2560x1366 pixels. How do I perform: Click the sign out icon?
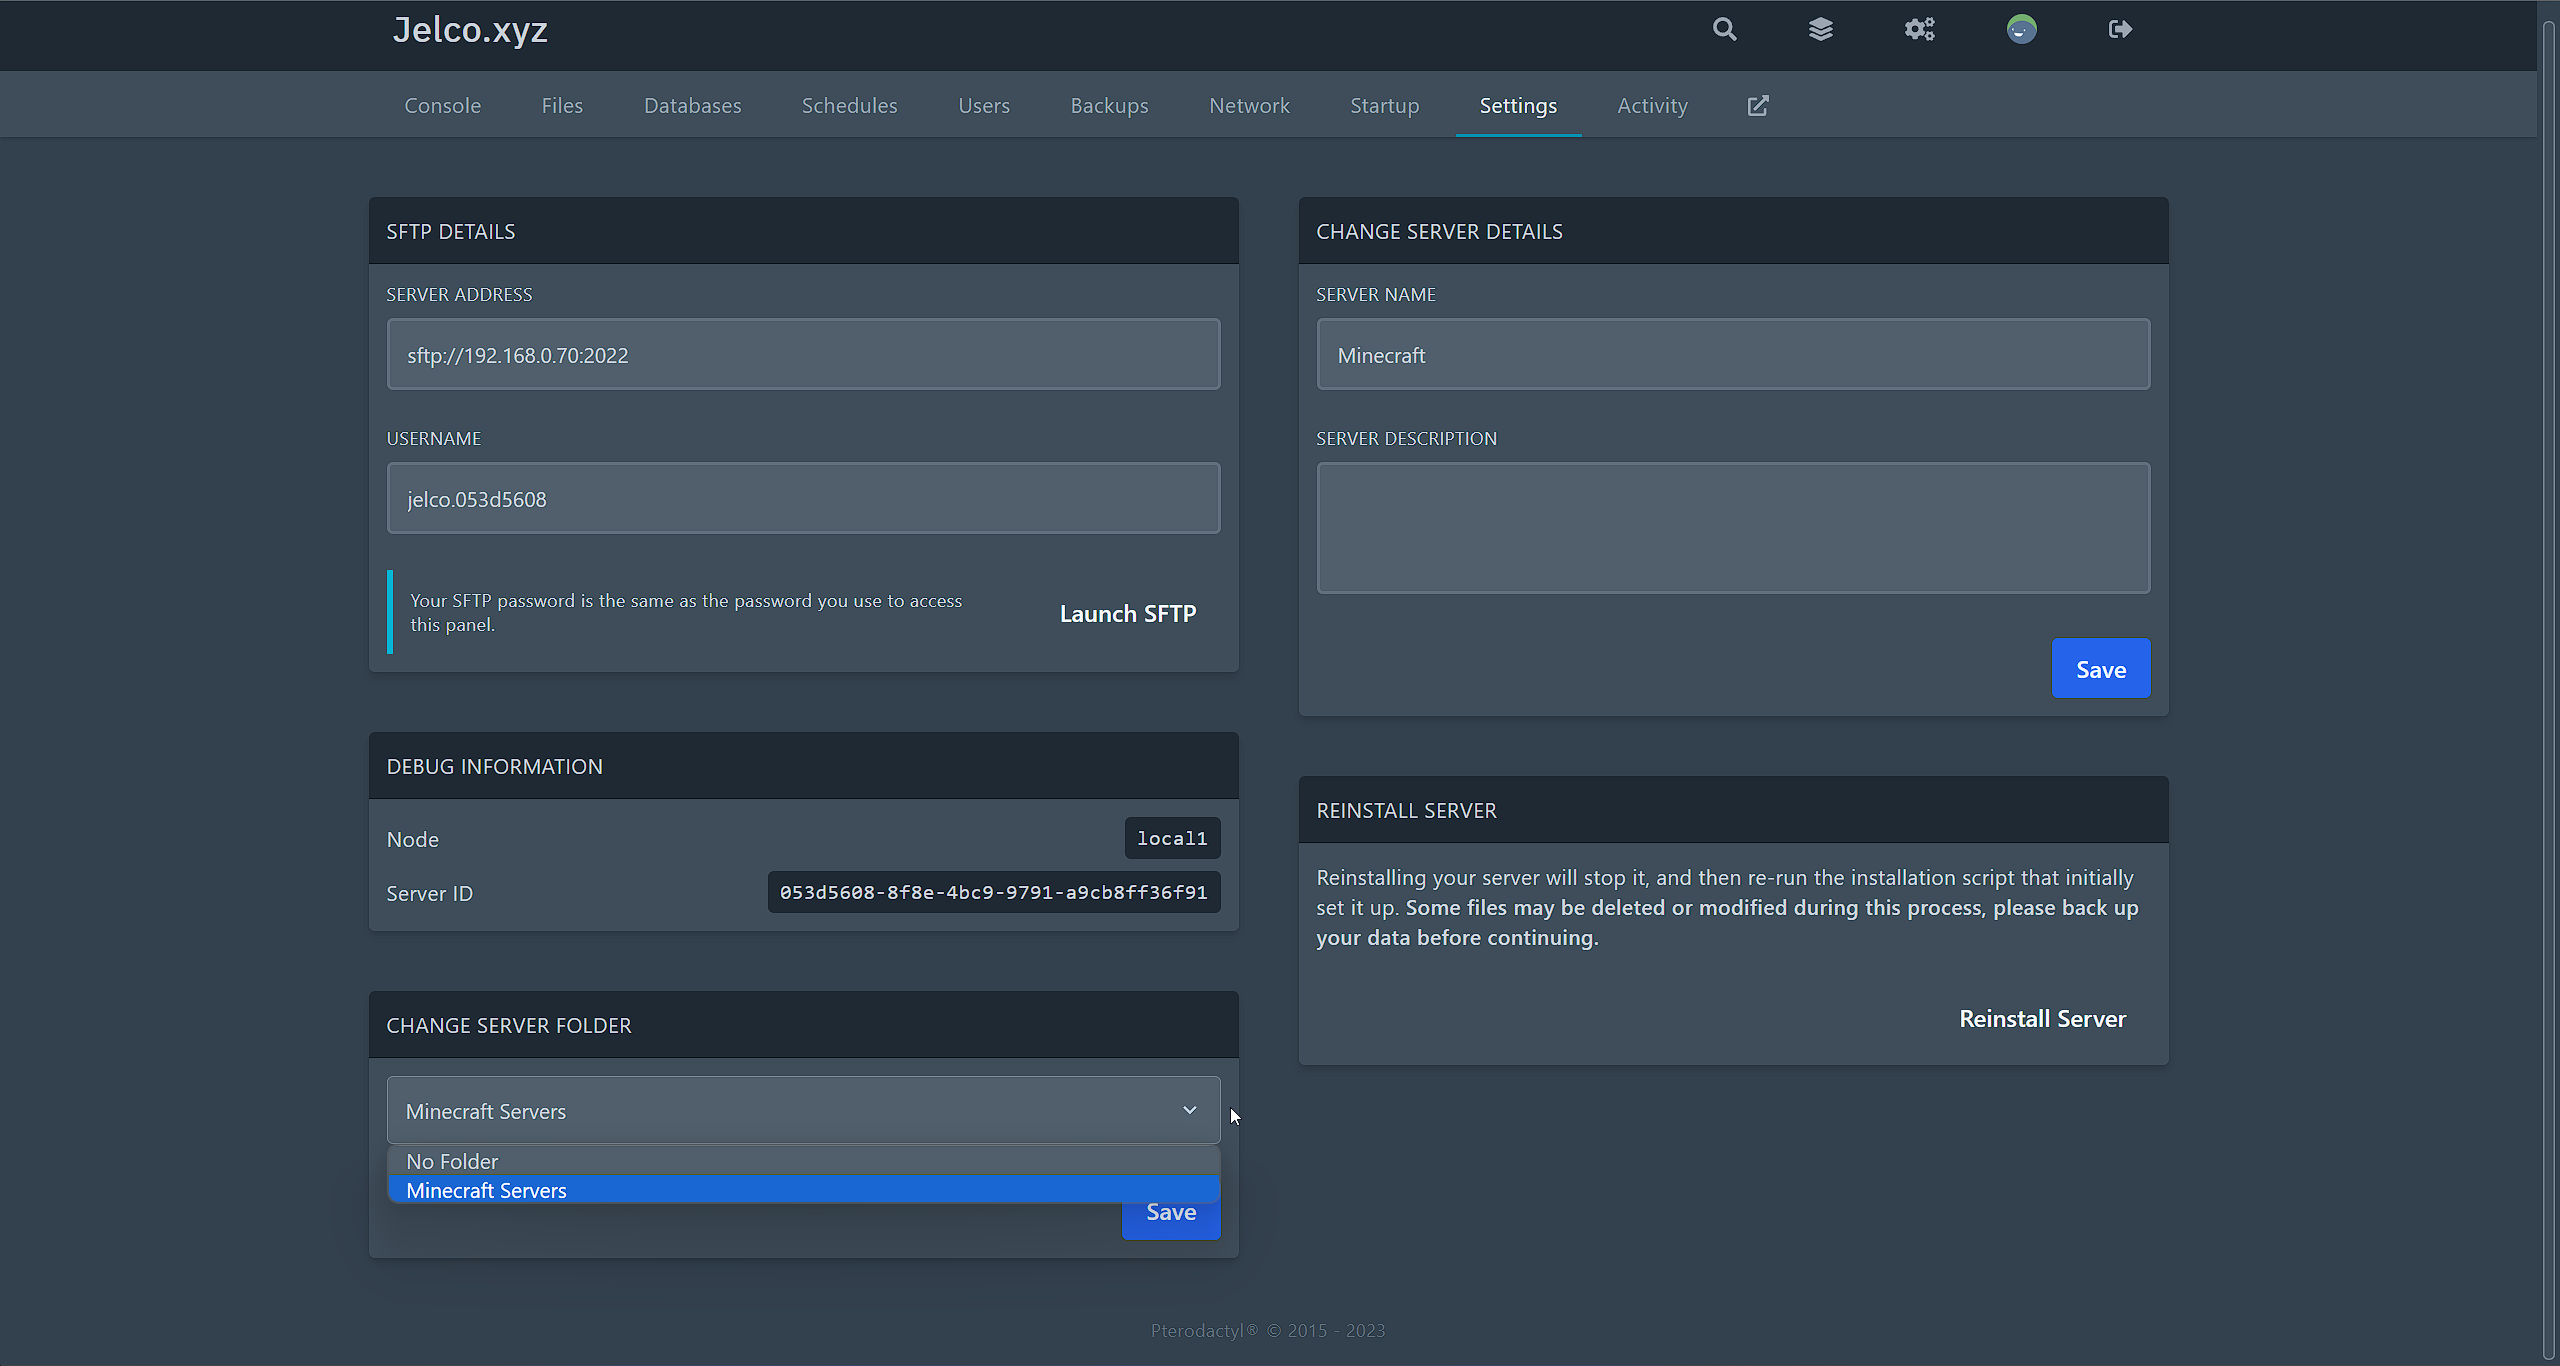pos(2120,30)
